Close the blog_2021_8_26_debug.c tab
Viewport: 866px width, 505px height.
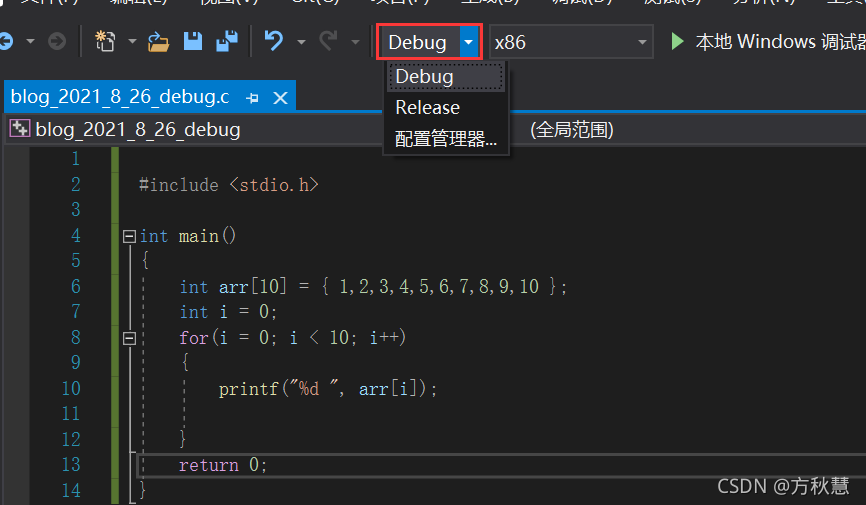tap(281, 98)
